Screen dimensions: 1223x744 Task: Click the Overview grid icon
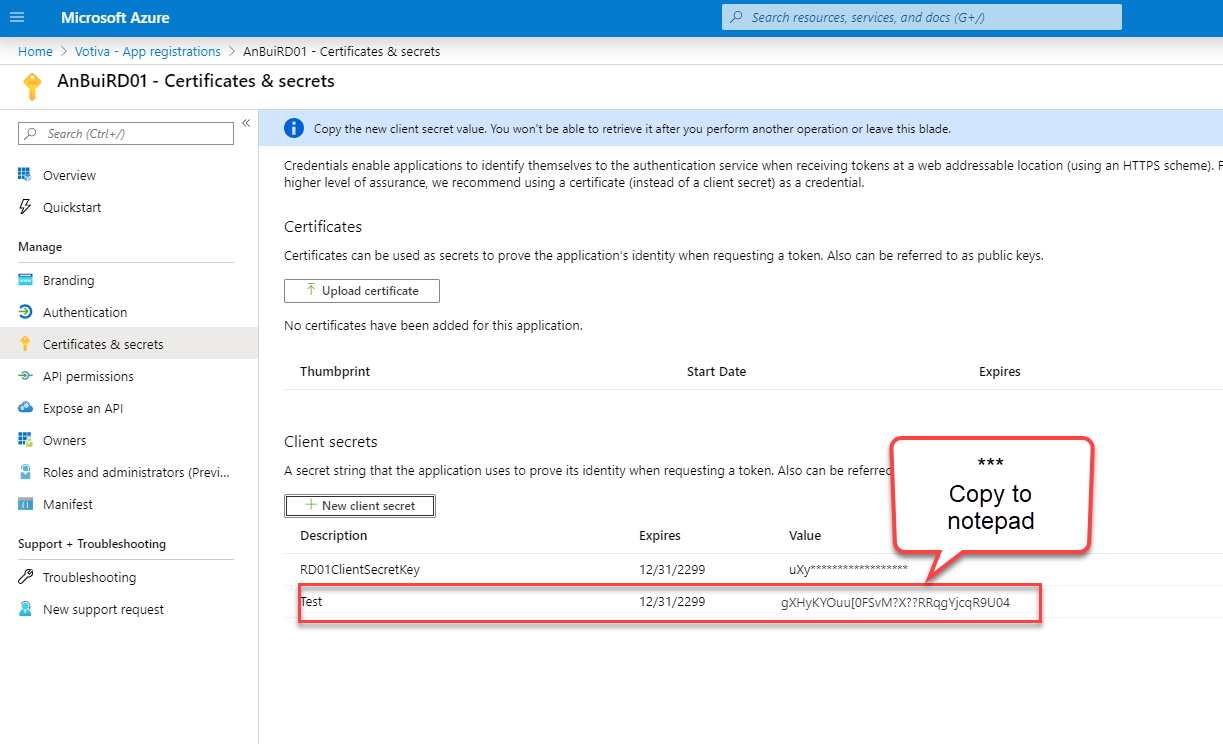point(25,175)
